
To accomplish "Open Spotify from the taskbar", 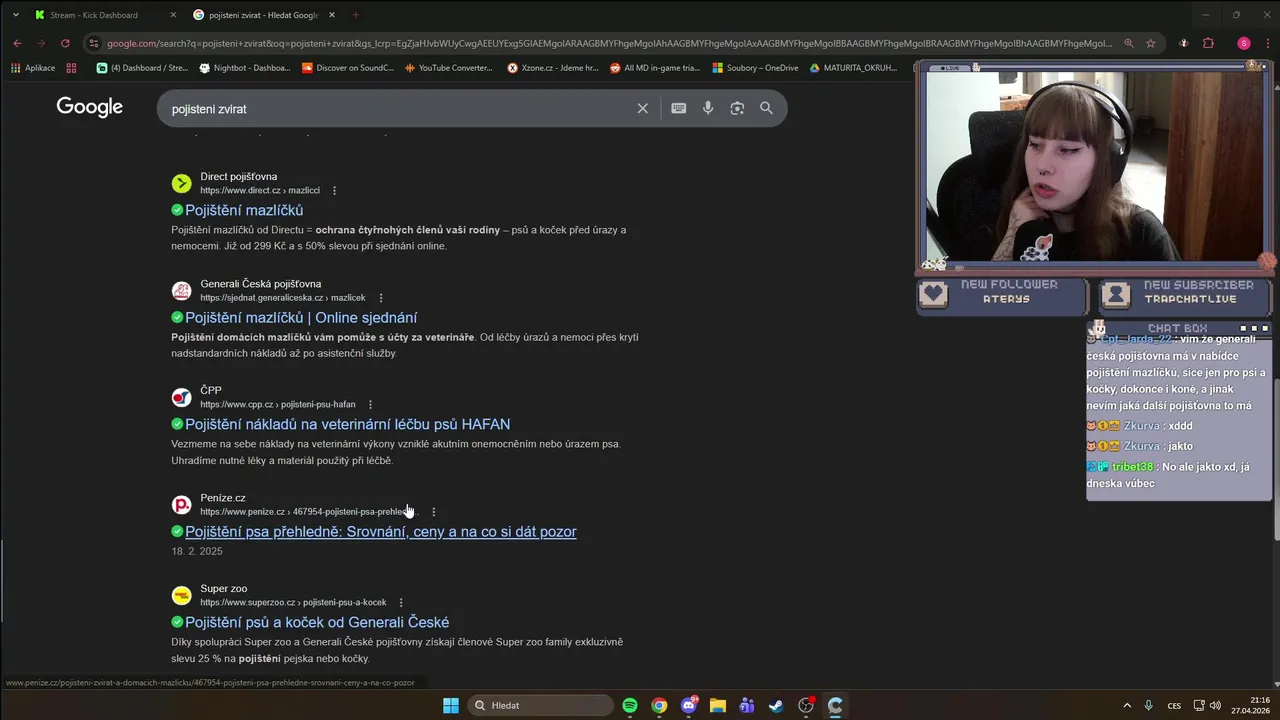I will pos(630,705).
